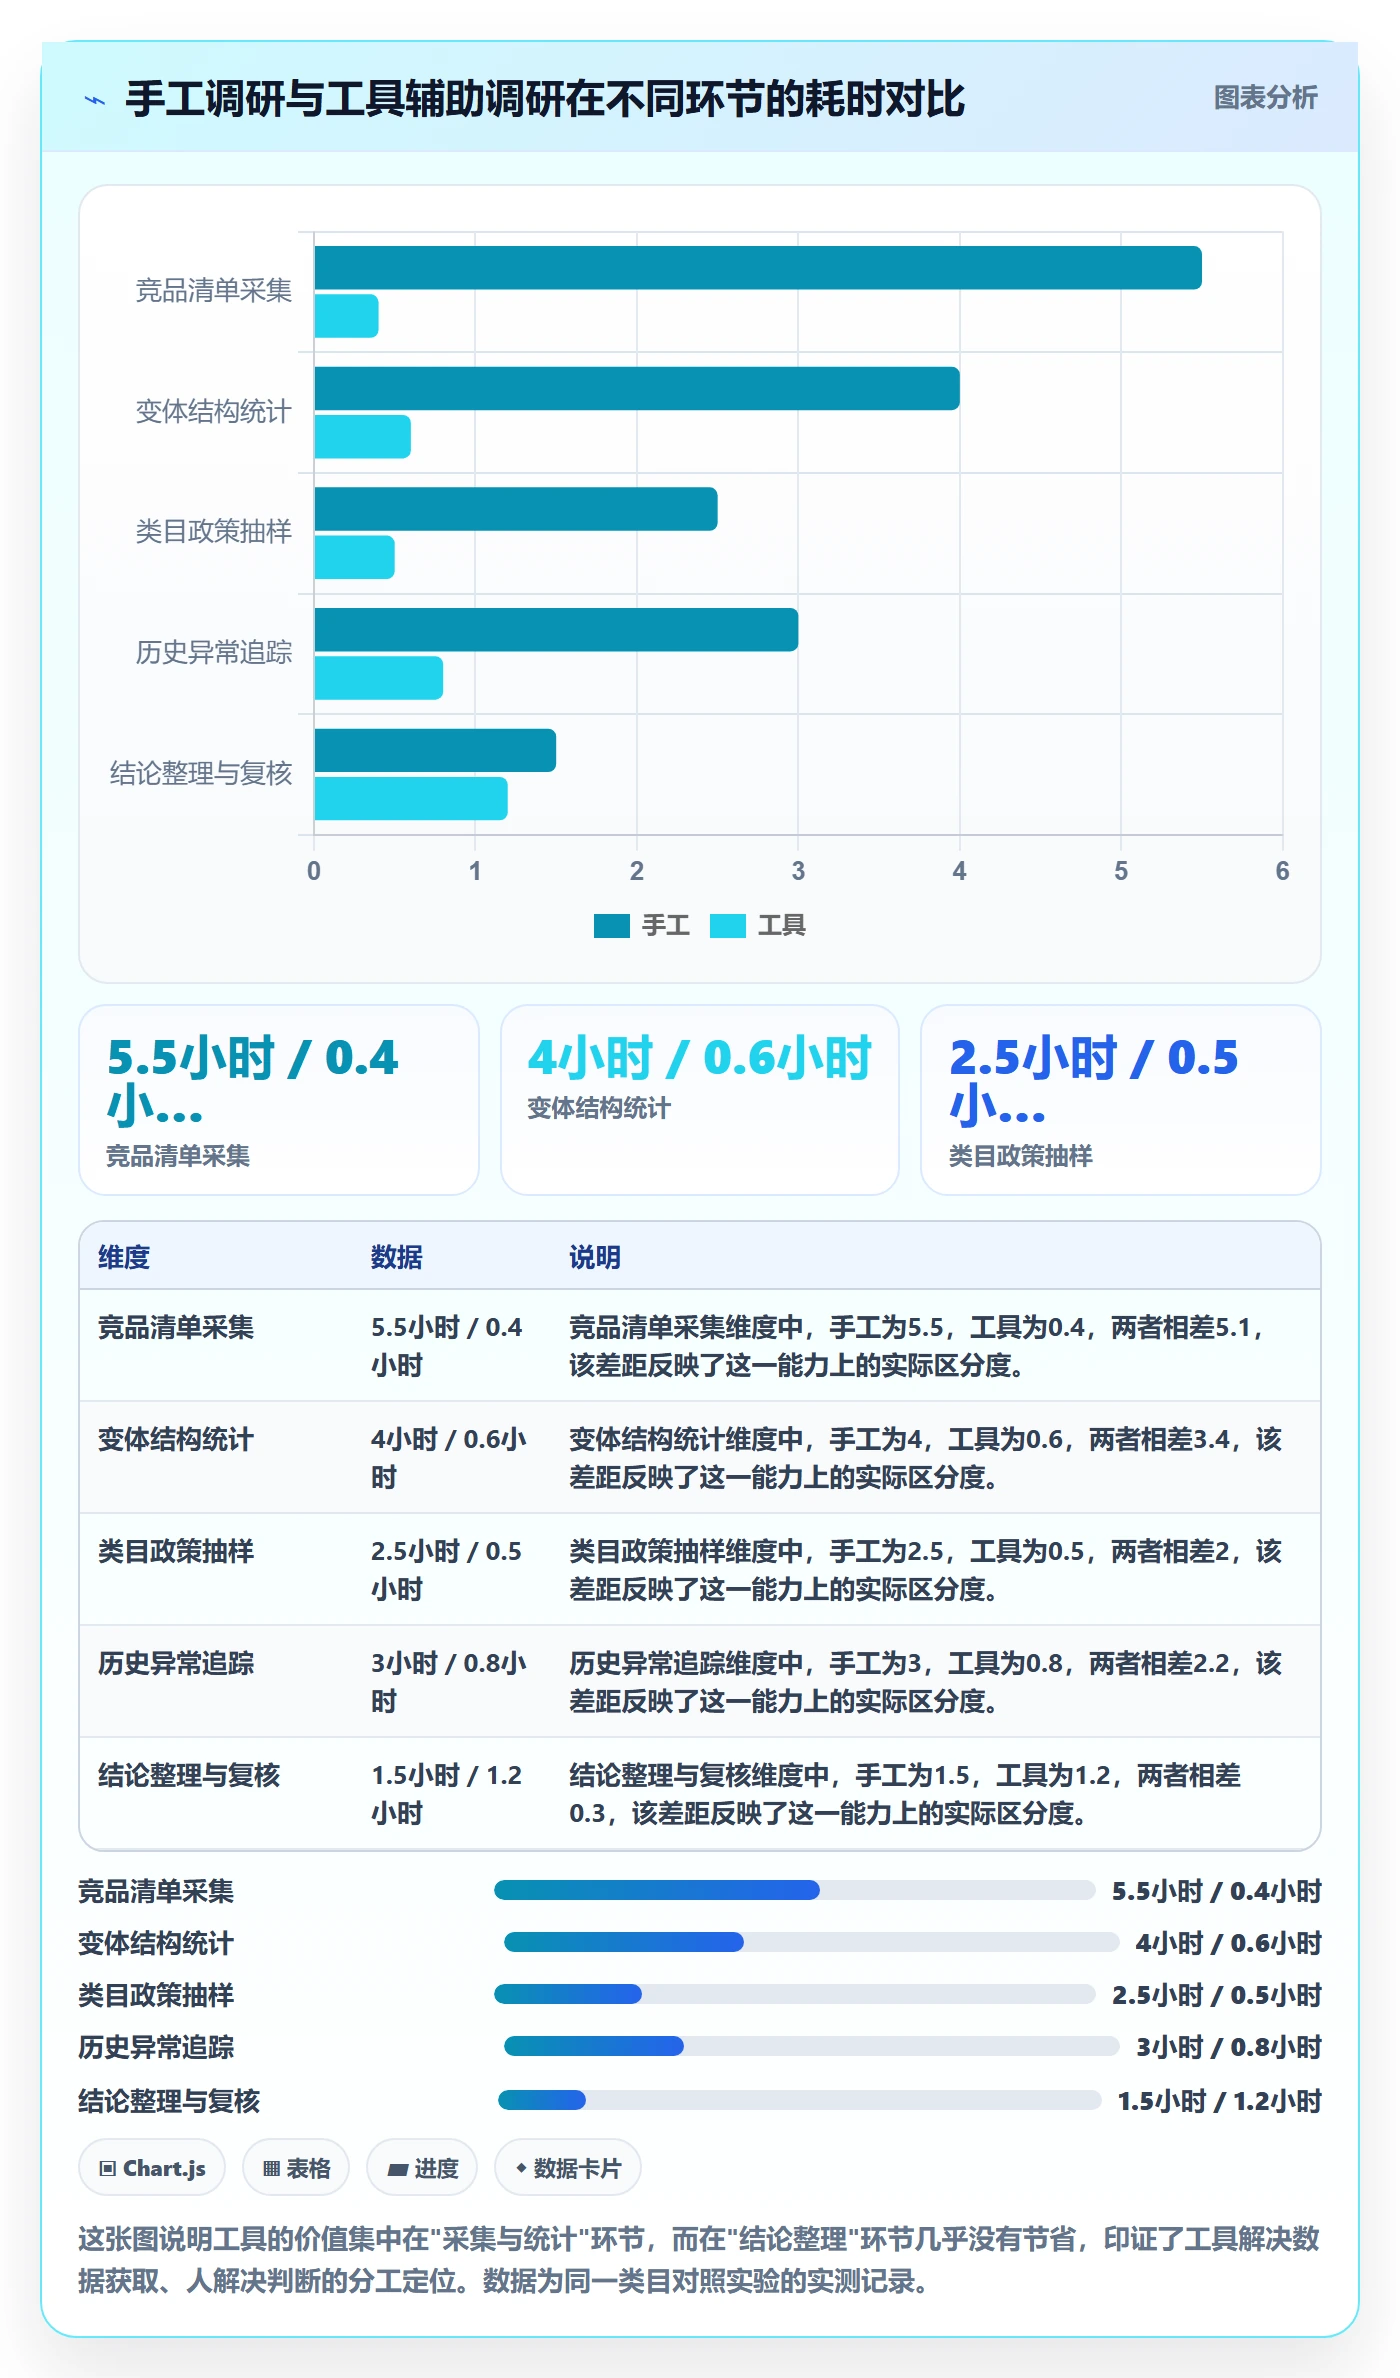
Task: Select the 3小时 / 0.8小时 table data cell
Action: [x=449, y=1682]
